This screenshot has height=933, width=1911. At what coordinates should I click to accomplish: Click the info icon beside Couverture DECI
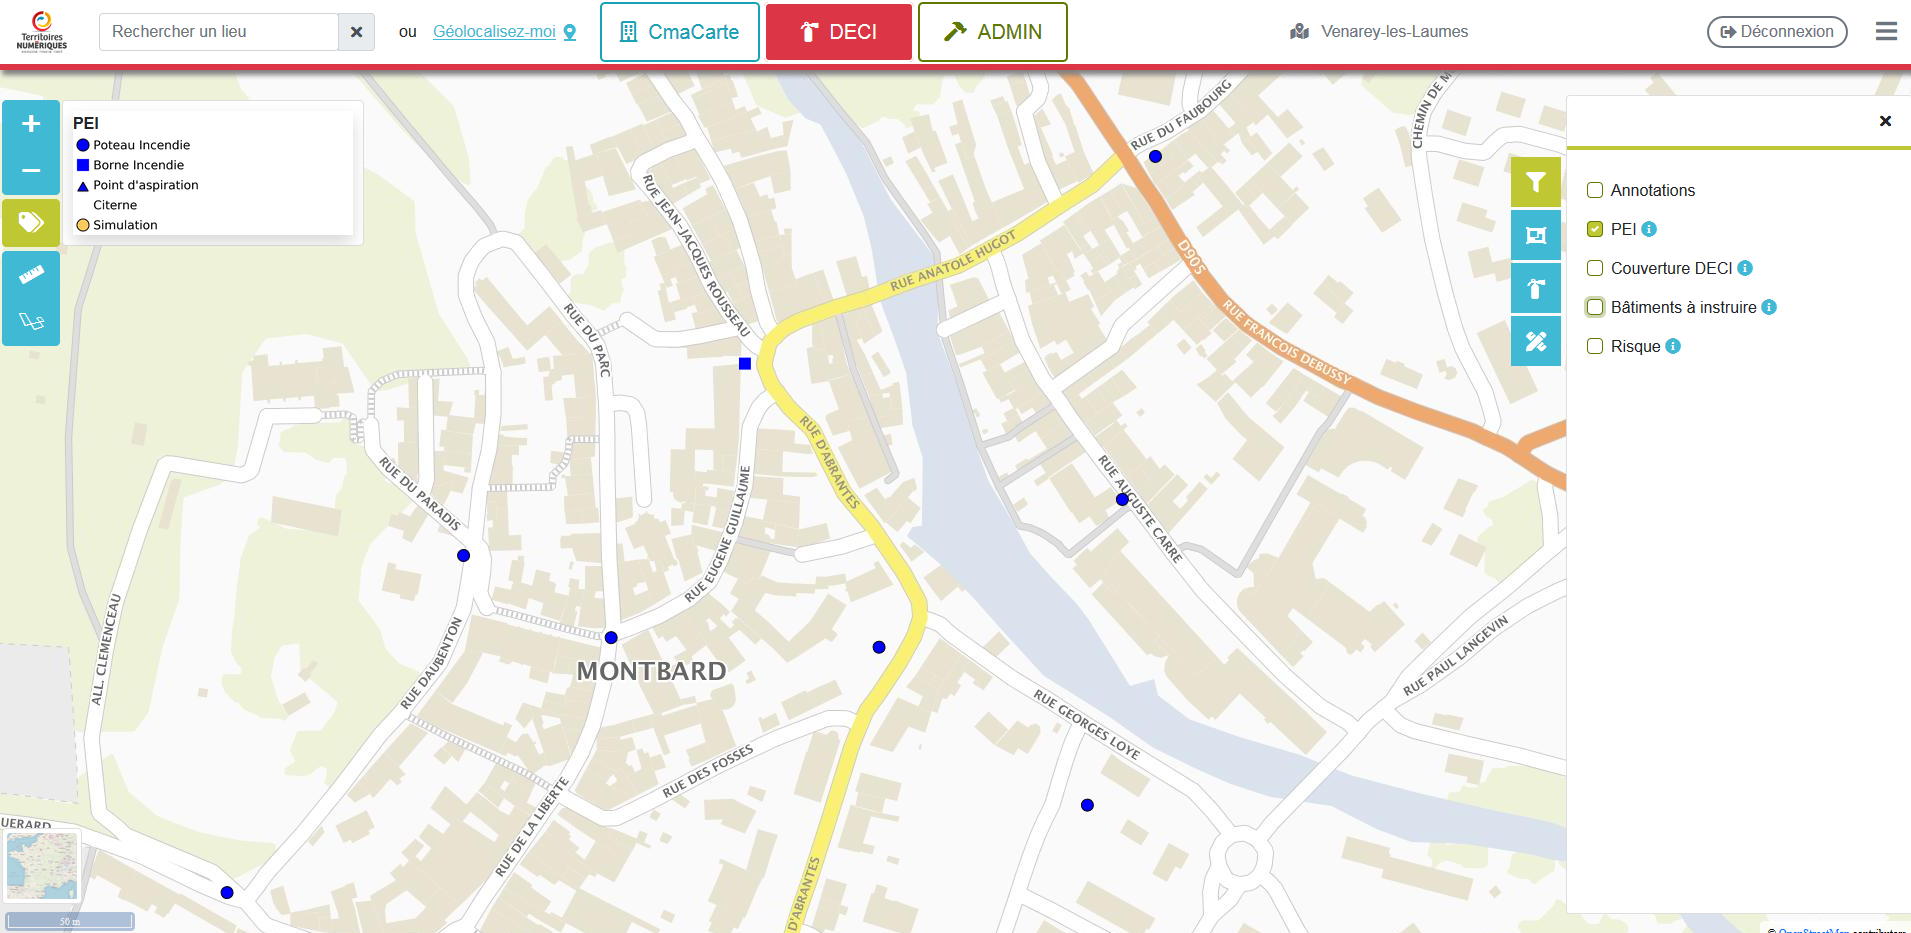(1745, 268)
